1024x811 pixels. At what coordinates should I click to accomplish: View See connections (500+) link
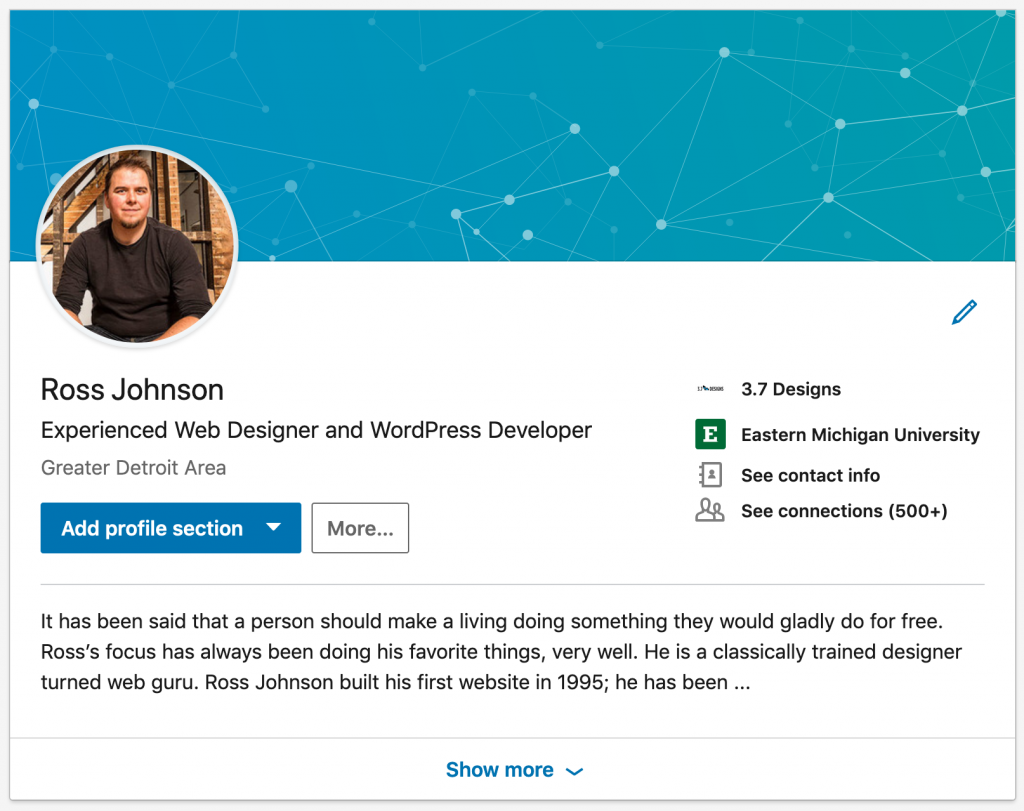[844, 511]
